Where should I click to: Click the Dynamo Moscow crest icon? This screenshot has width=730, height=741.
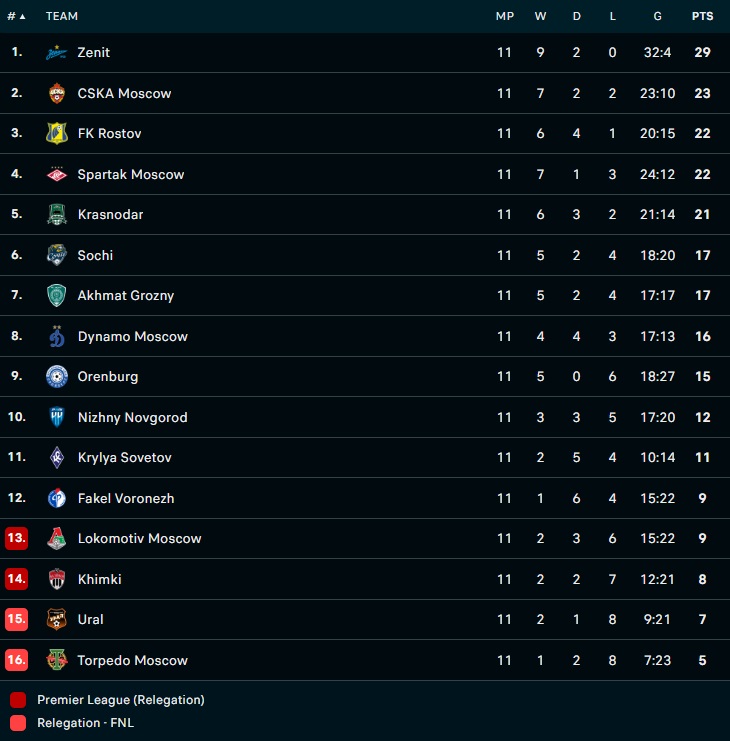(57, 337)
